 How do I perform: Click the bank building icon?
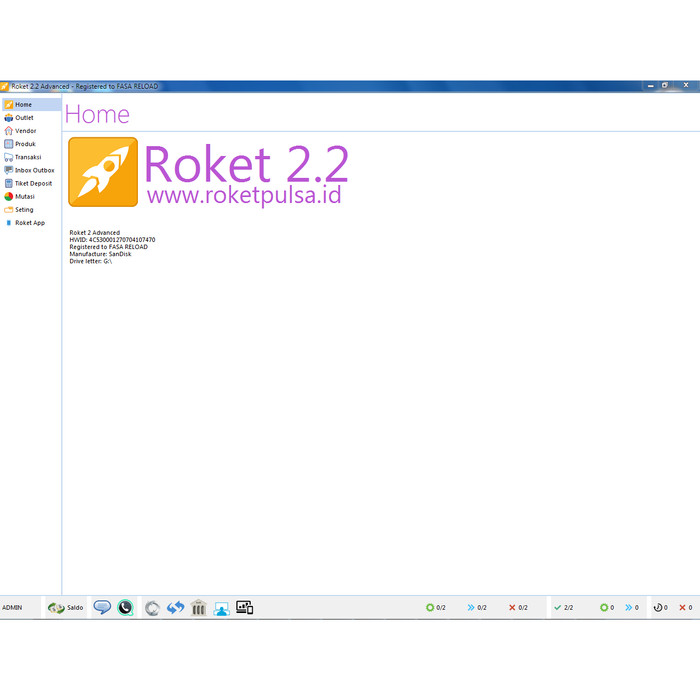pyautogui.click(x=198, y=608)
